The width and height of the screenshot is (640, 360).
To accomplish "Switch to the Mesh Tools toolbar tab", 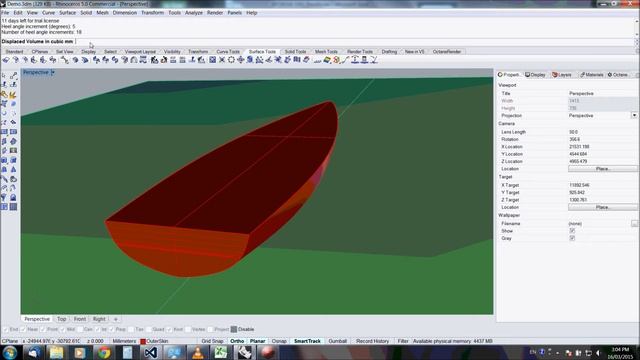I will pyautogui.click(x=326, y=51).
